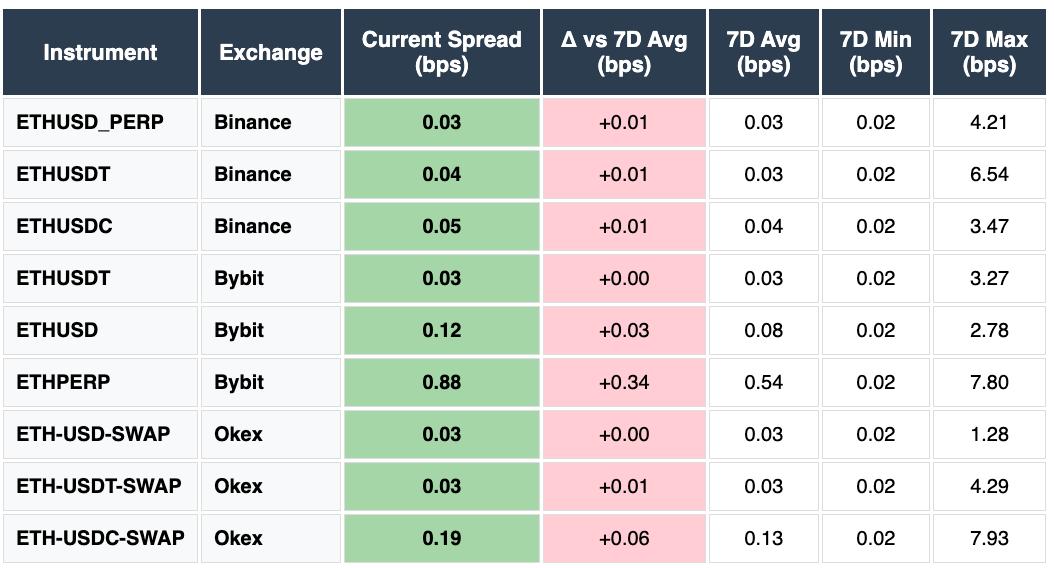Click the Instrument column header

[100, 52]
